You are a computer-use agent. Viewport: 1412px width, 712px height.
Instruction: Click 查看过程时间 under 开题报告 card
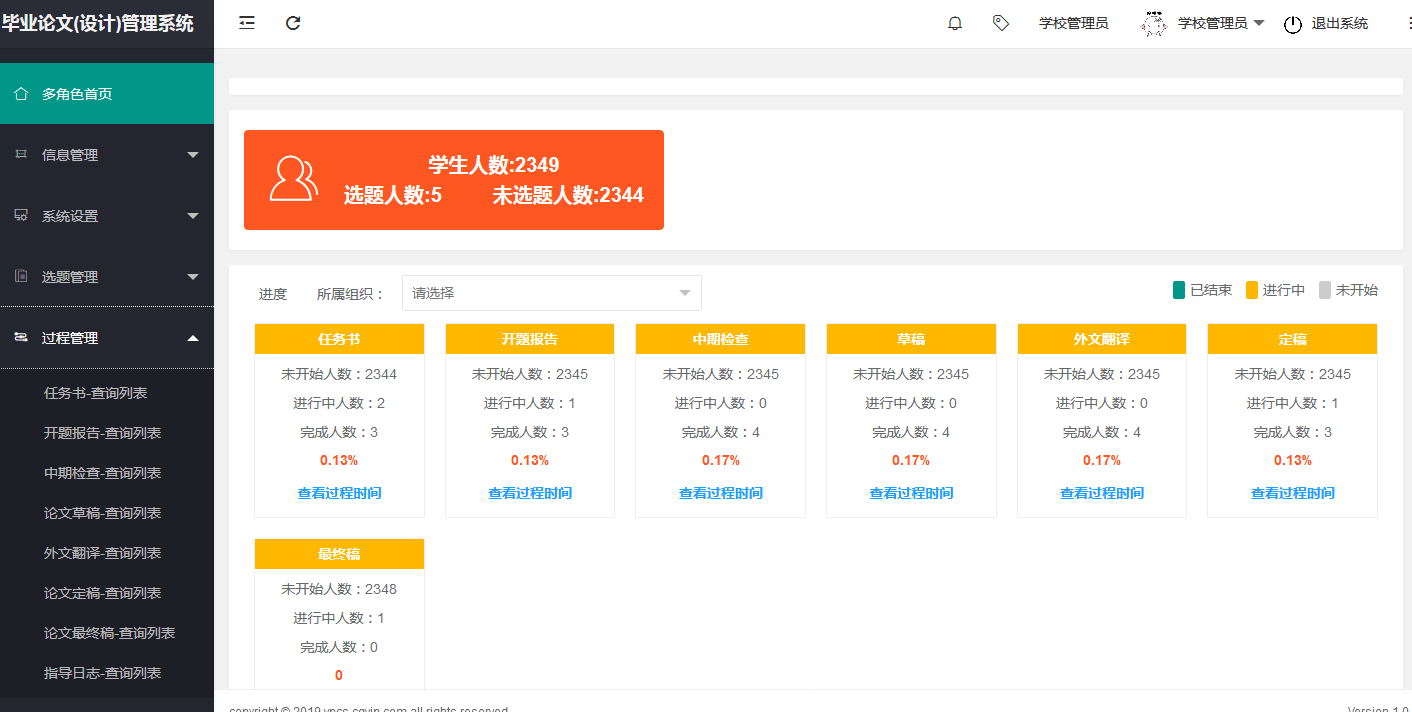(x=530, y=493)
